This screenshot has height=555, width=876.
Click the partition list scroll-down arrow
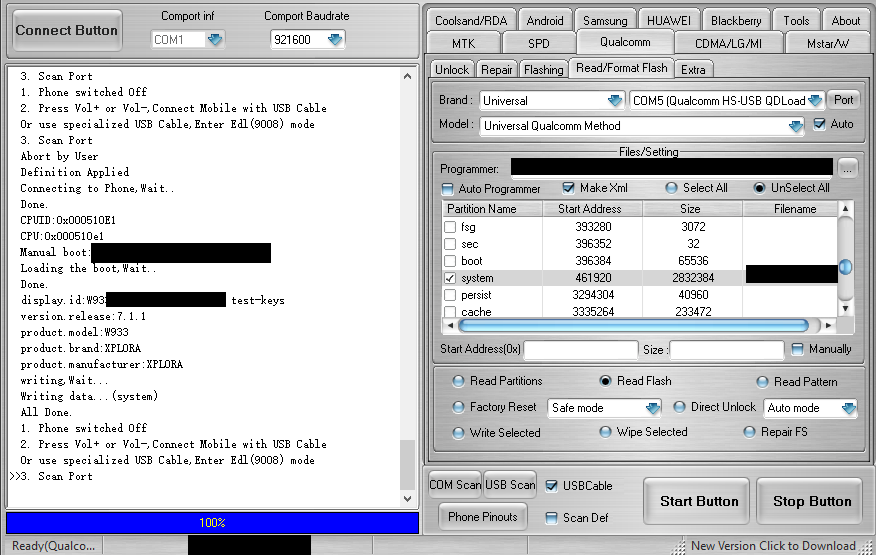tap(845, 308)
